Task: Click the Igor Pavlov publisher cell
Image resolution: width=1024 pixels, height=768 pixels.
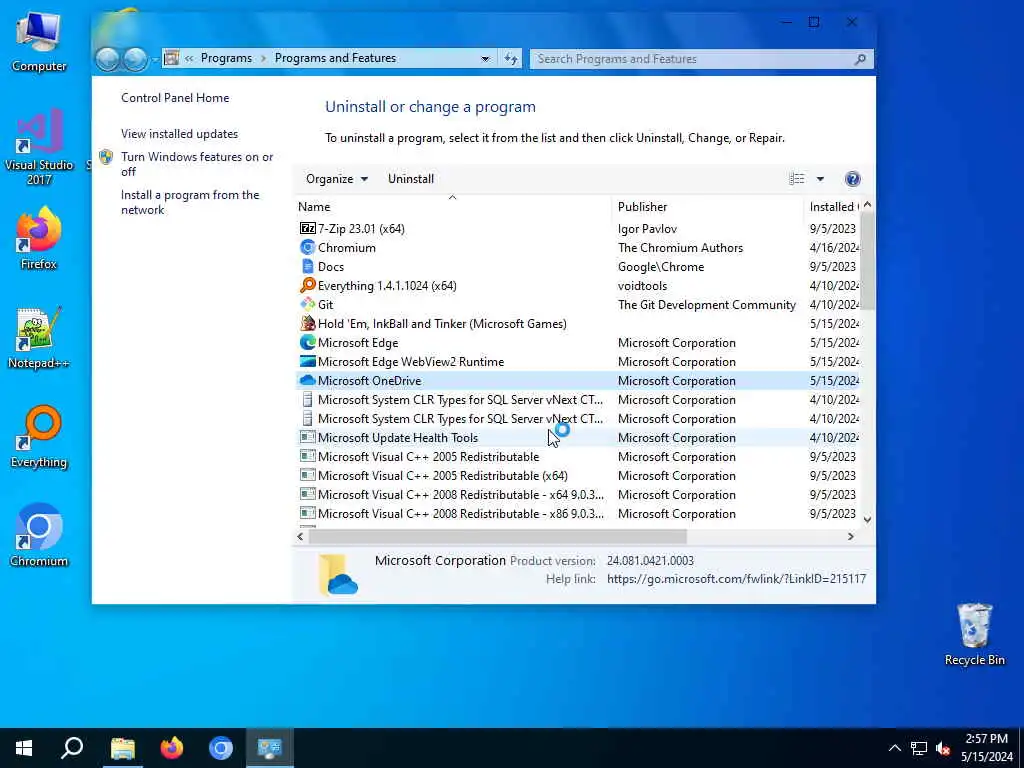Action: (647, 229)
